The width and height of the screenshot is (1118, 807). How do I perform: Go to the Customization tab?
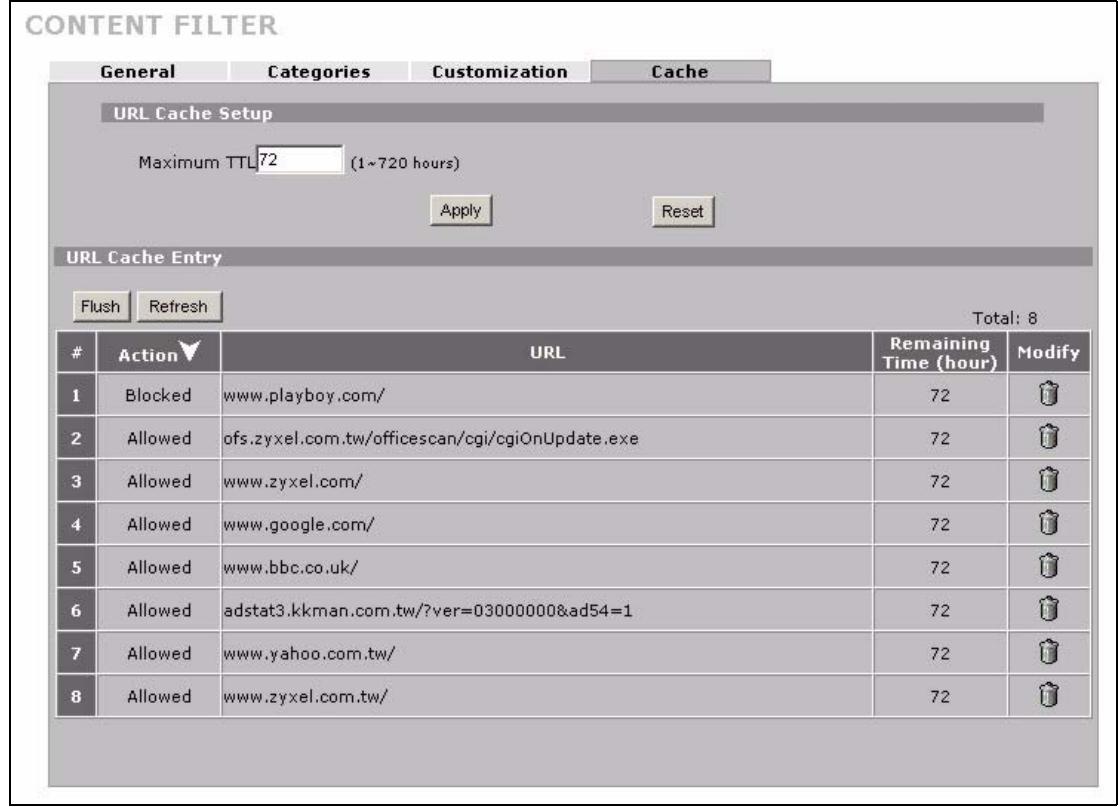[500, 71]
